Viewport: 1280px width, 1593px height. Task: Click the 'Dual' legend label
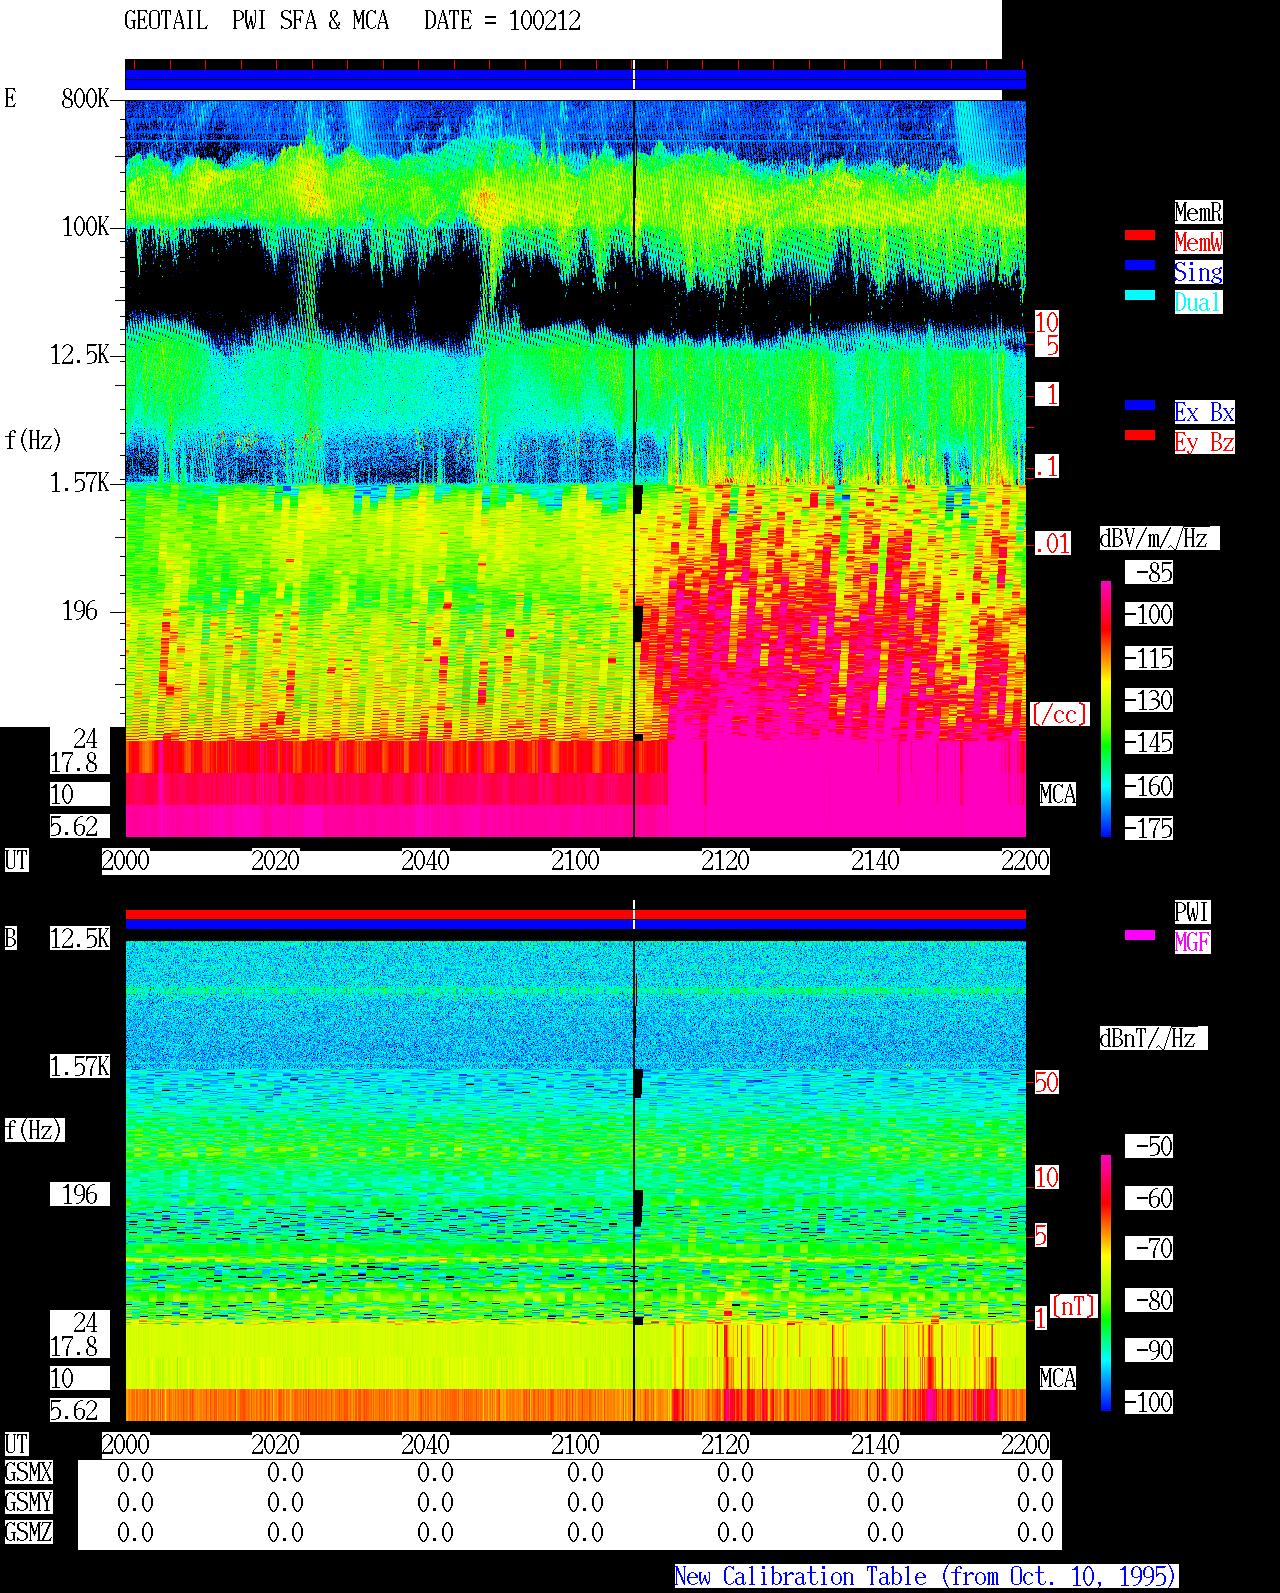[1198, 302]
